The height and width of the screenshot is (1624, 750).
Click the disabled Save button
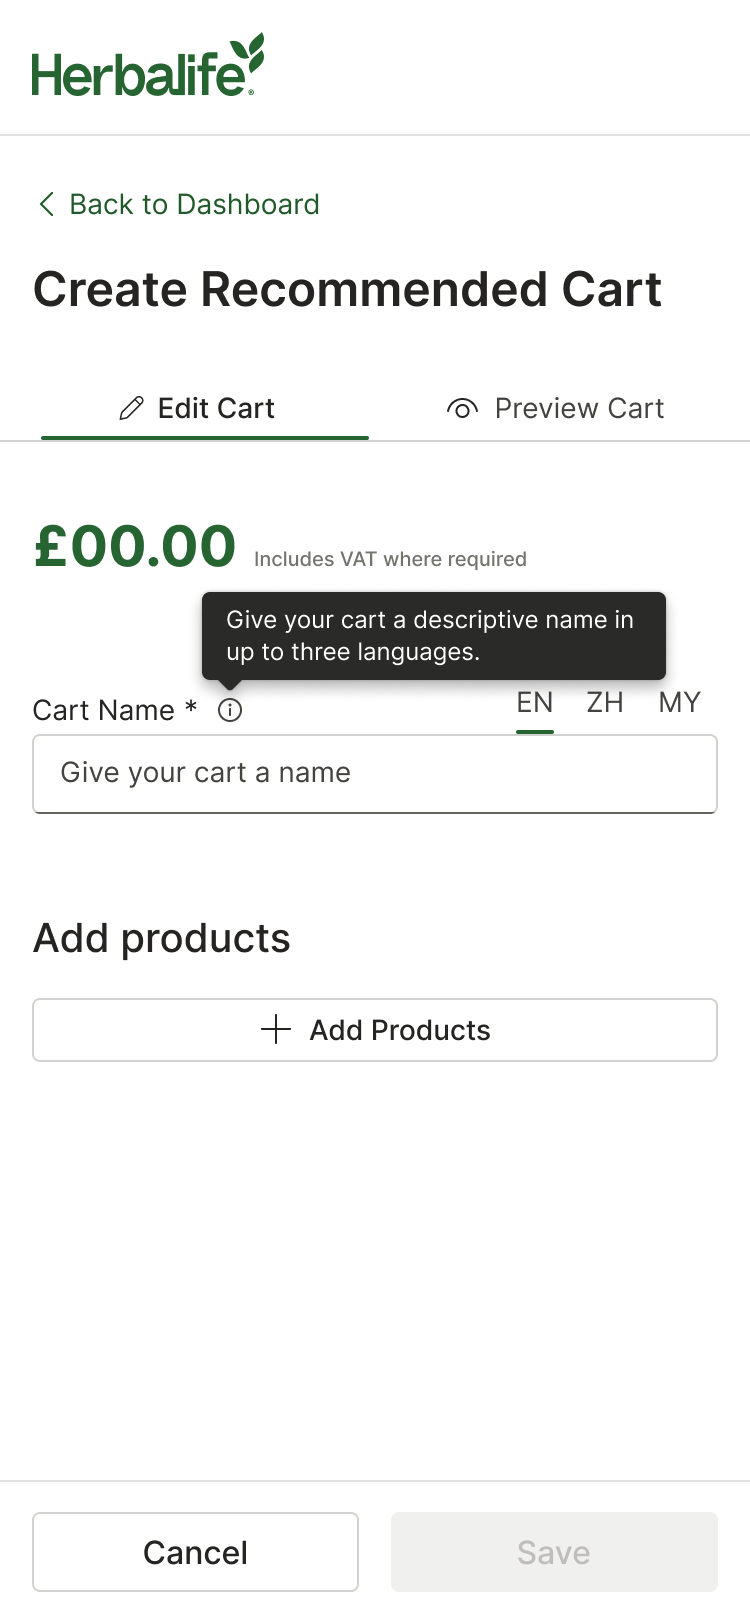point(552,1552)
